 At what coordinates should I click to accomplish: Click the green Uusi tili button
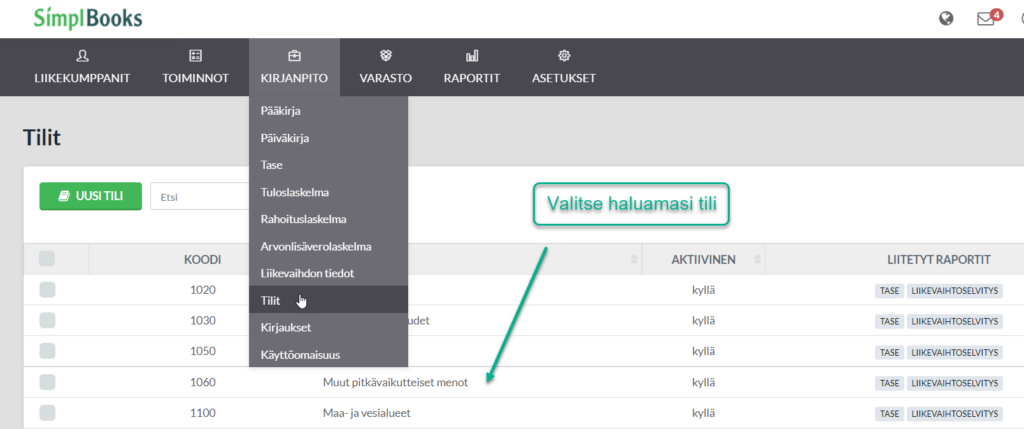[91, 196]
